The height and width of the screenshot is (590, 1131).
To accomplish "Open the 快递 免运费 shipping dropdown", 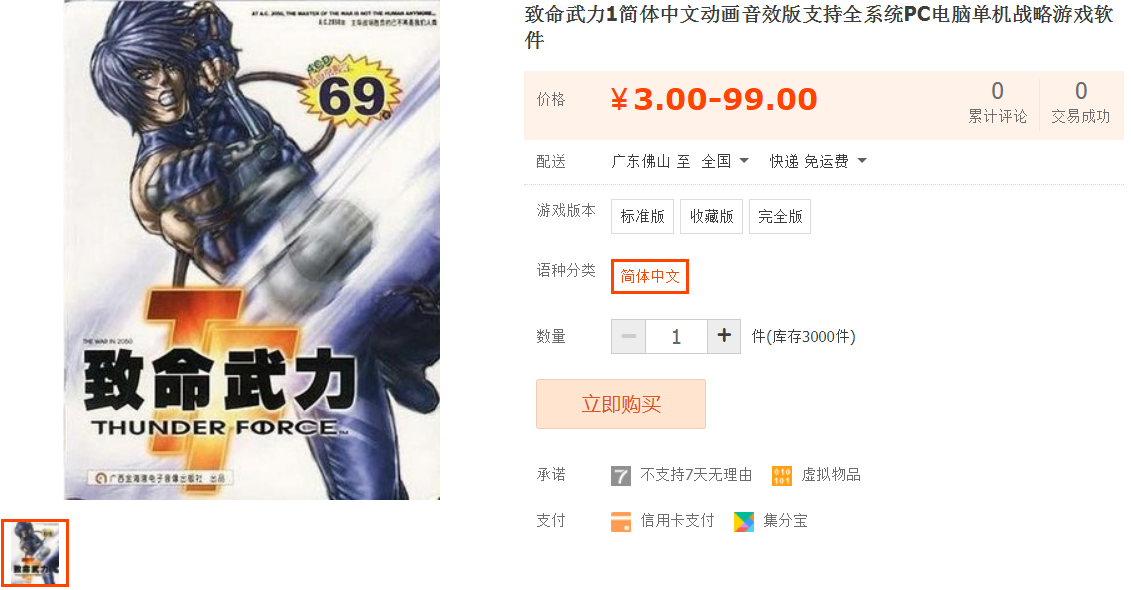I will coord(818,161).
